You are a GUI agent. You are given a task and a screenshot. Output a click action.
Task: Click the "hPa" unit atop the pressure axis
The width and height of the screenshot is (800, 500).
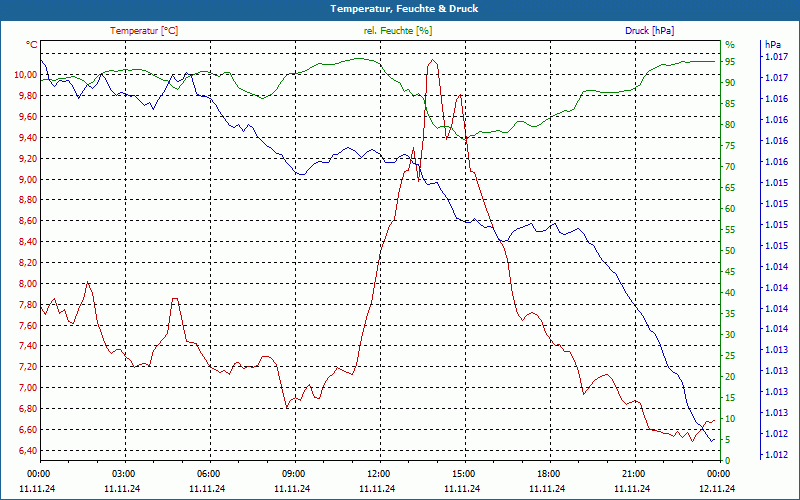point(772,44)
